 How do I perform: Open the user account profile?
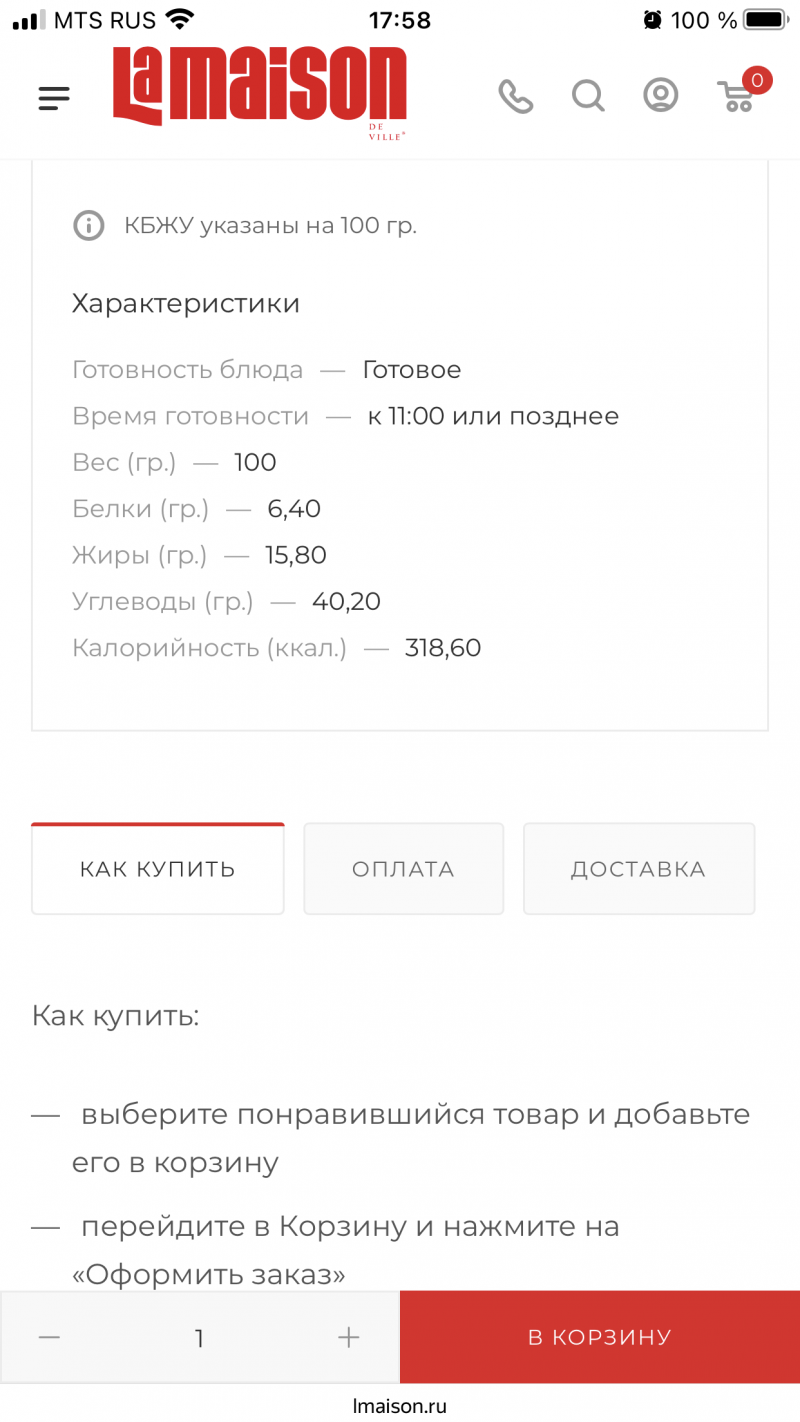[x=660, y=96]
